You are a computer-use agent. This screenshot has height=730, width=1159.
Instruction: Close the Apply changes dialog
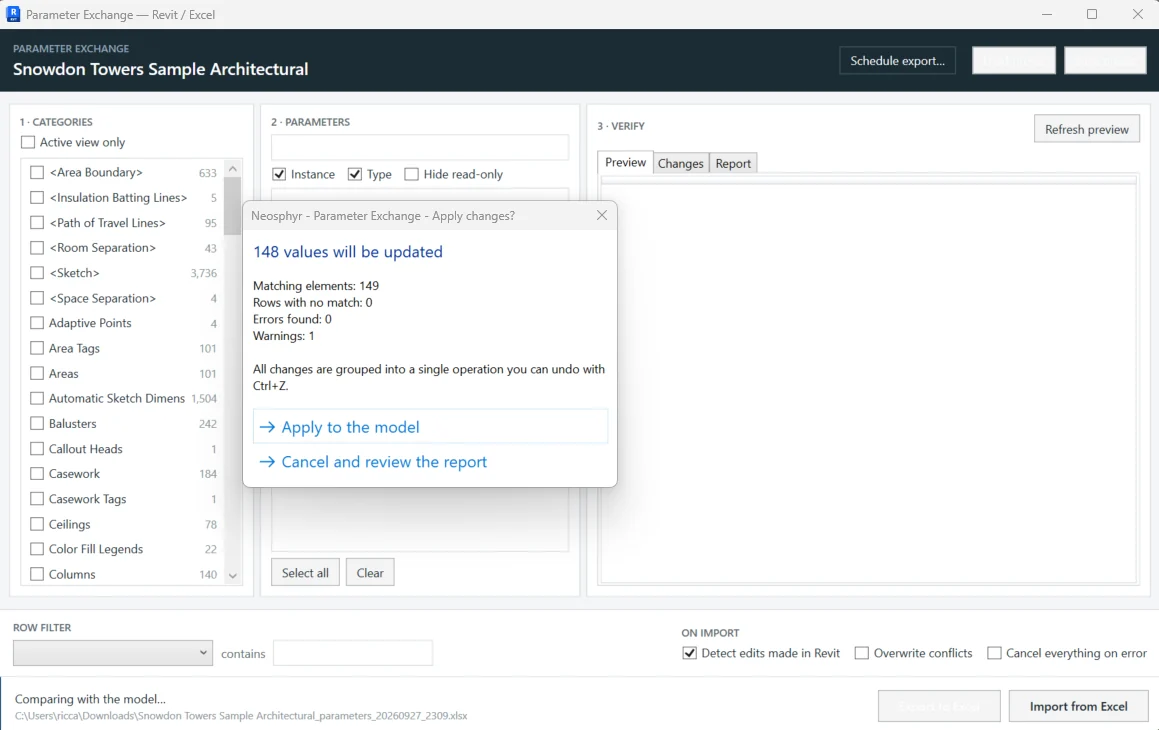[602, 215]
